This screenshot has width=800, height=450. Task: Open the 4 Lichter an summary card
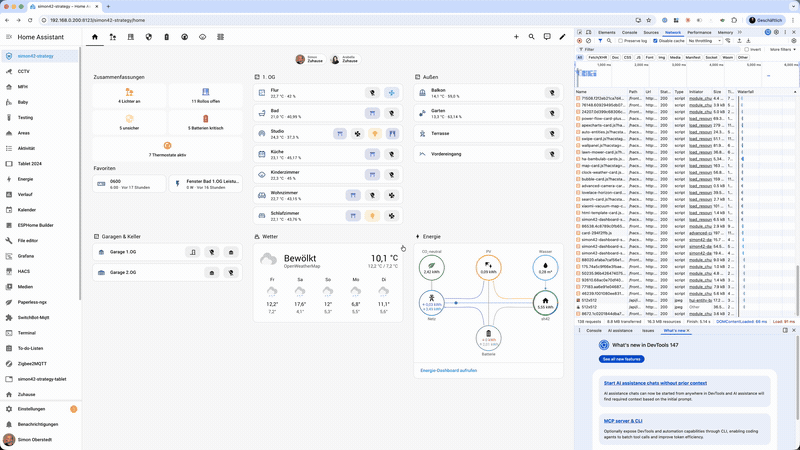130,95
